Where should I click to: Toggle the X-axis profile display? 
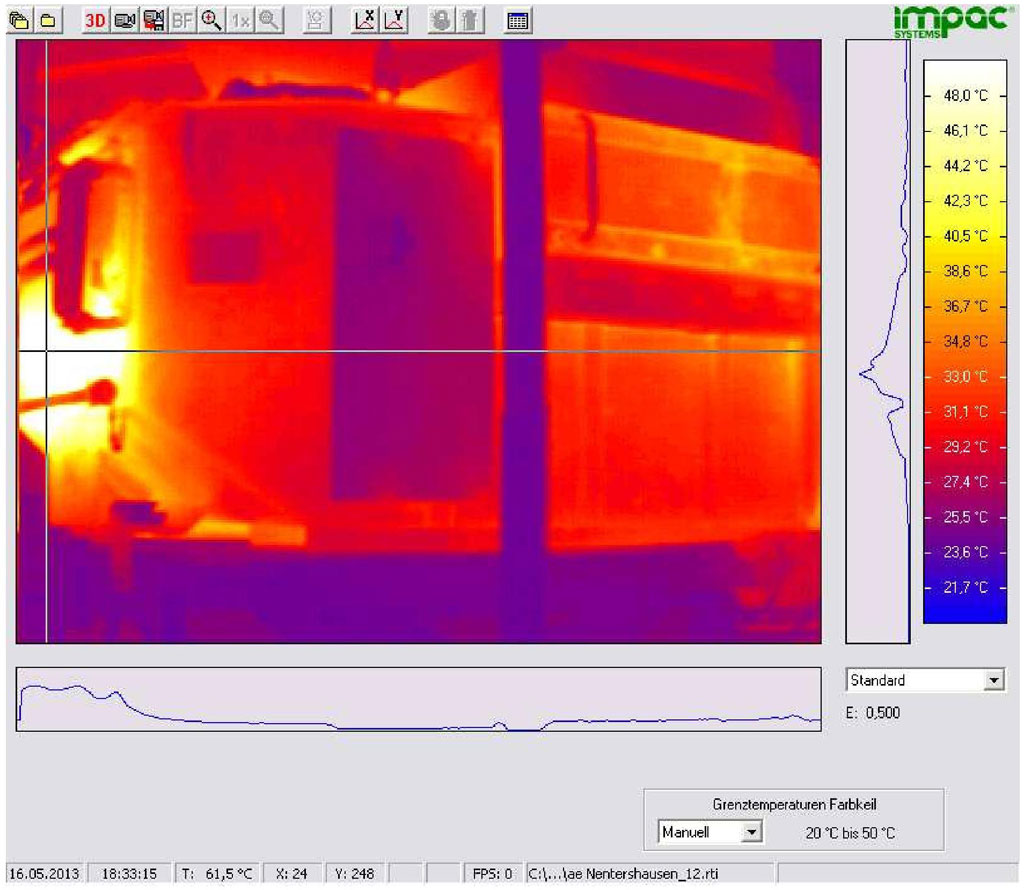point(366,20)
